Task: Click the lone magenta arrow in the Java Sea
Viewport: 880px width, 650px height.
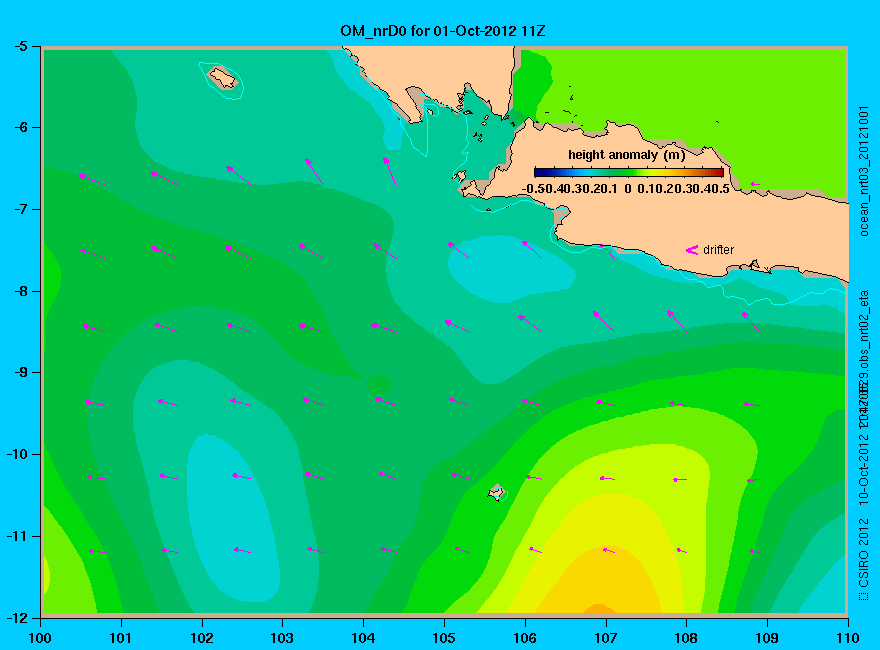Action: [755, 184]
